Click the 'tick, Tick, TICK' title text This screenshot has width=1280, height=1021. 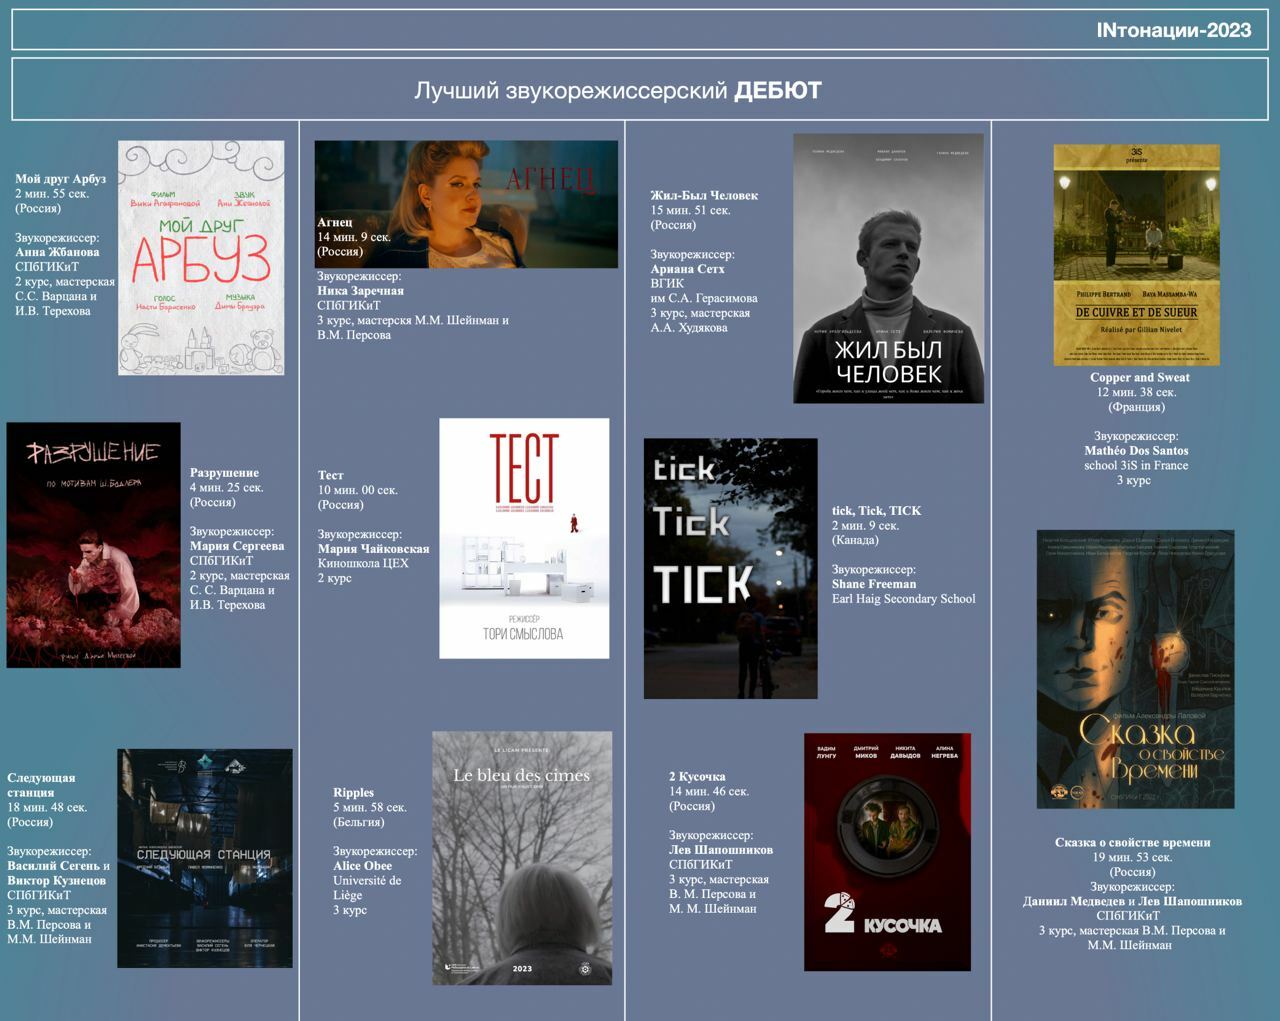[876, 510]
